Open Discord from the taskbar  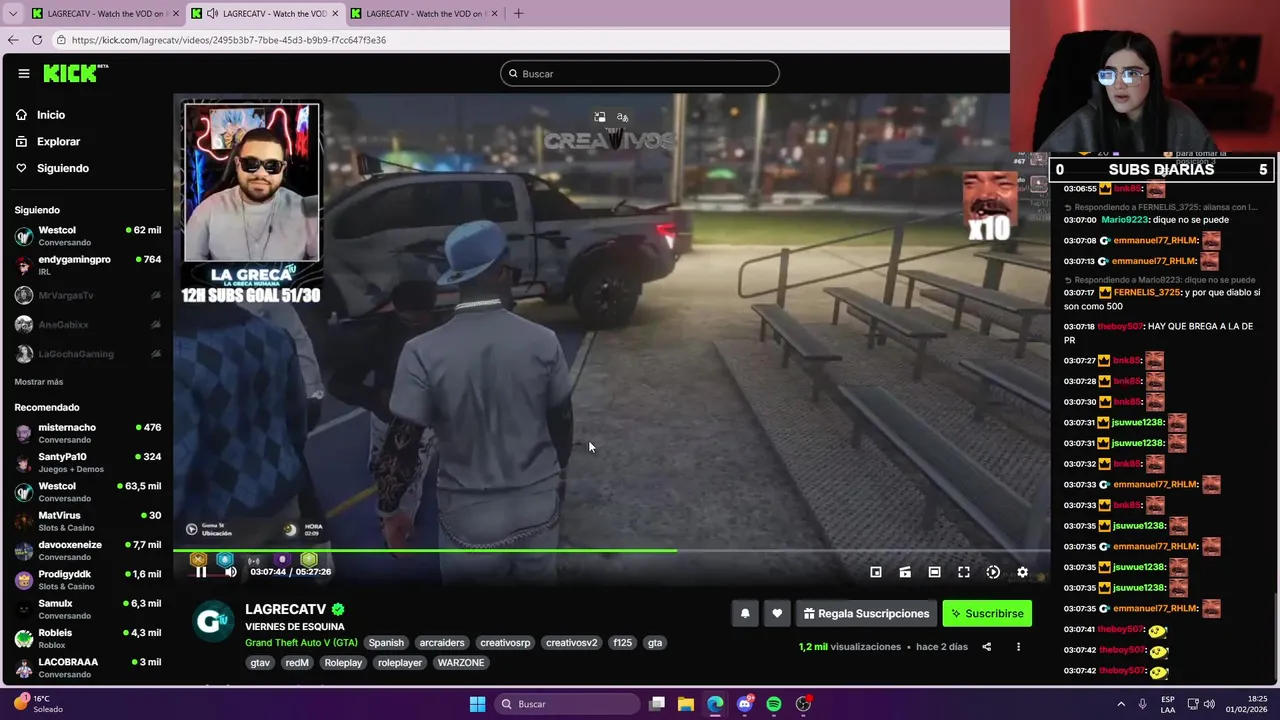744,704
